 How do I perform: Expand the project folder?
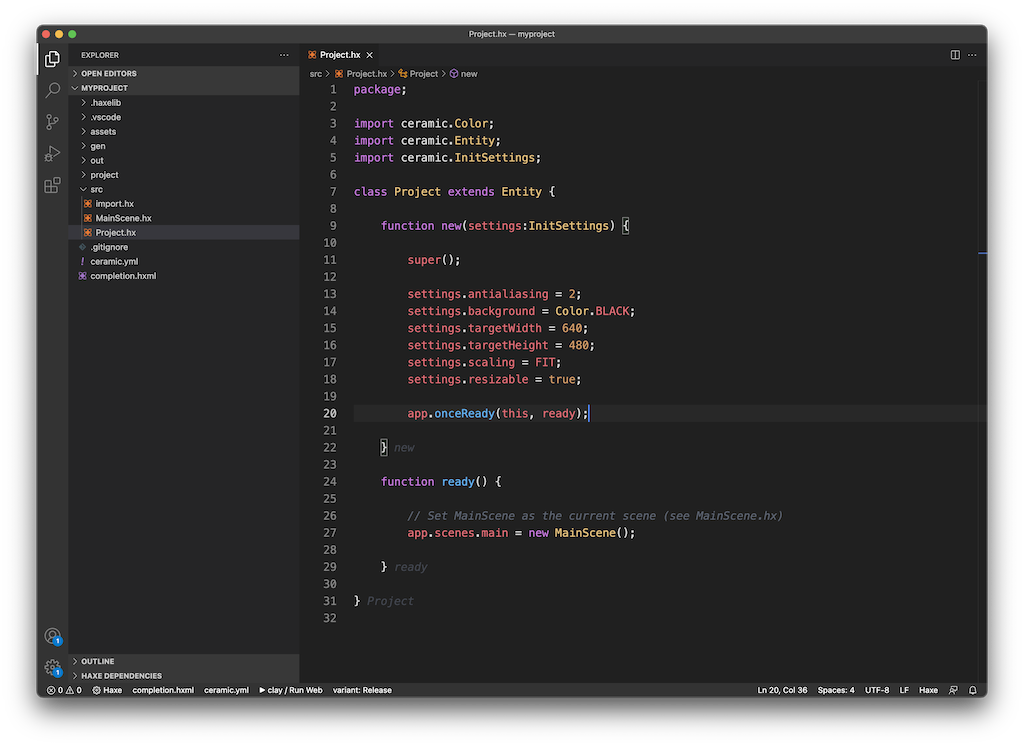[x=184, y=174]
